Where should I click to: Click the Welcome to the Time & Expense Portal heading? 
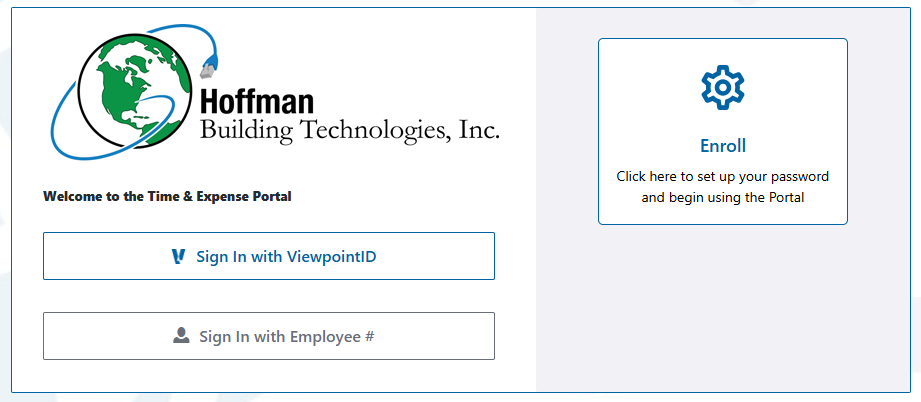[167, 197]
